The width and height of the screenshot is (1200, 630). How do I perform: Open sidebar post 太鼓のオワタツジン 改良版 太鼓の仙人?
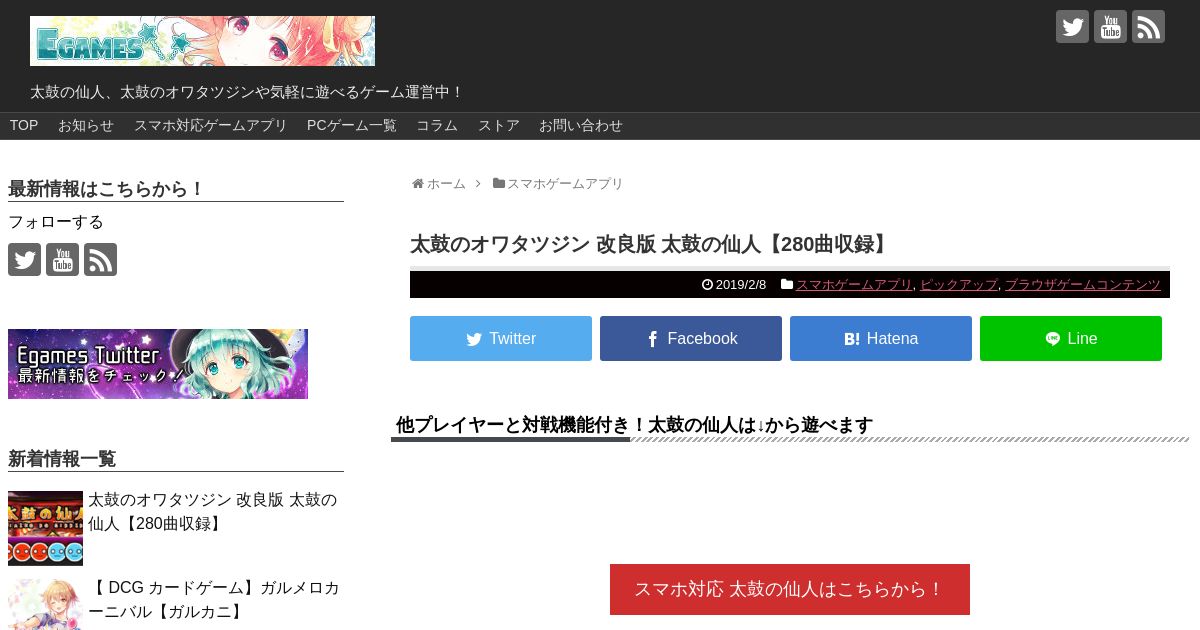[213, 512]
